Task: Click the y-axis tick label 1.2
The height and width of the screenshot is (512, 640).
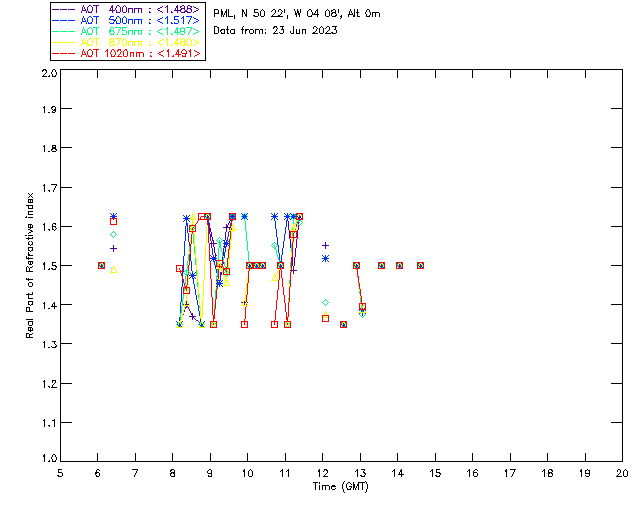Action: tap(49, 384)
